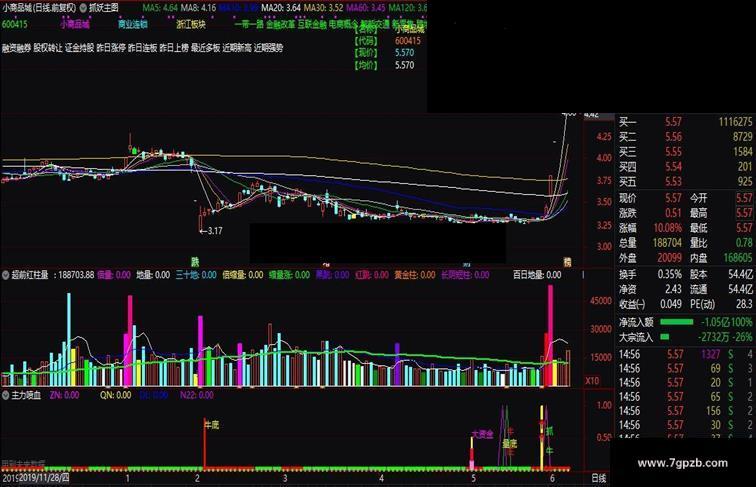Click the 买三 bid row price 5.55
The height and width of the screenshot is (487, 756).
tap(673, 152)
